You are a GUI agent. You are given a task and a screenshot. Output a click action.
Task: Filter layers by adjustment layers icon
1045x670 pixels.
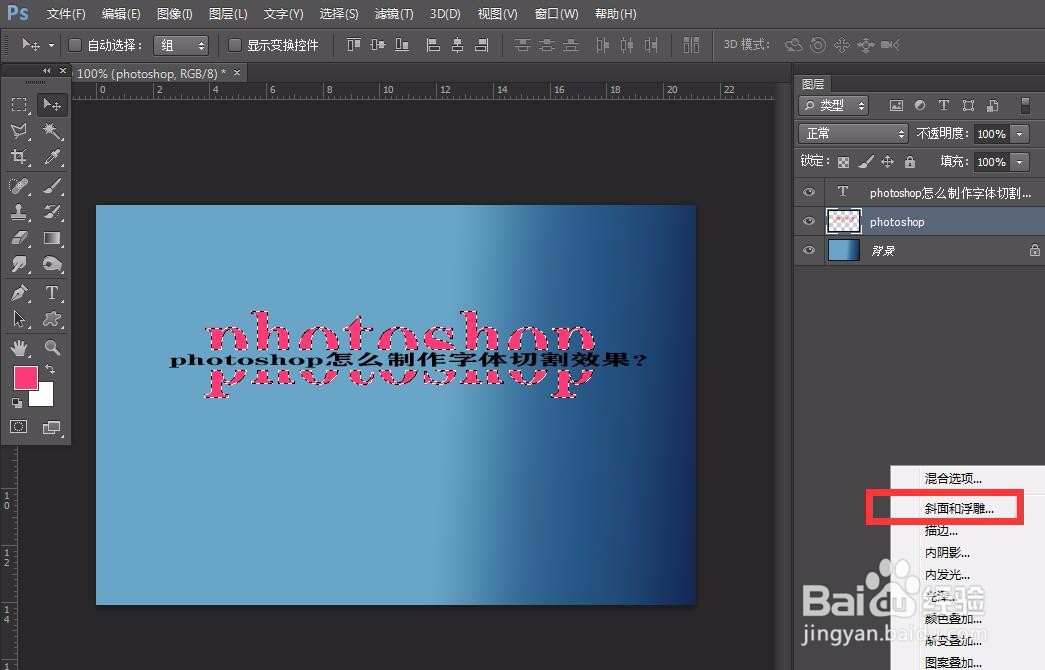pyautogui.click(x=920, y=105)
